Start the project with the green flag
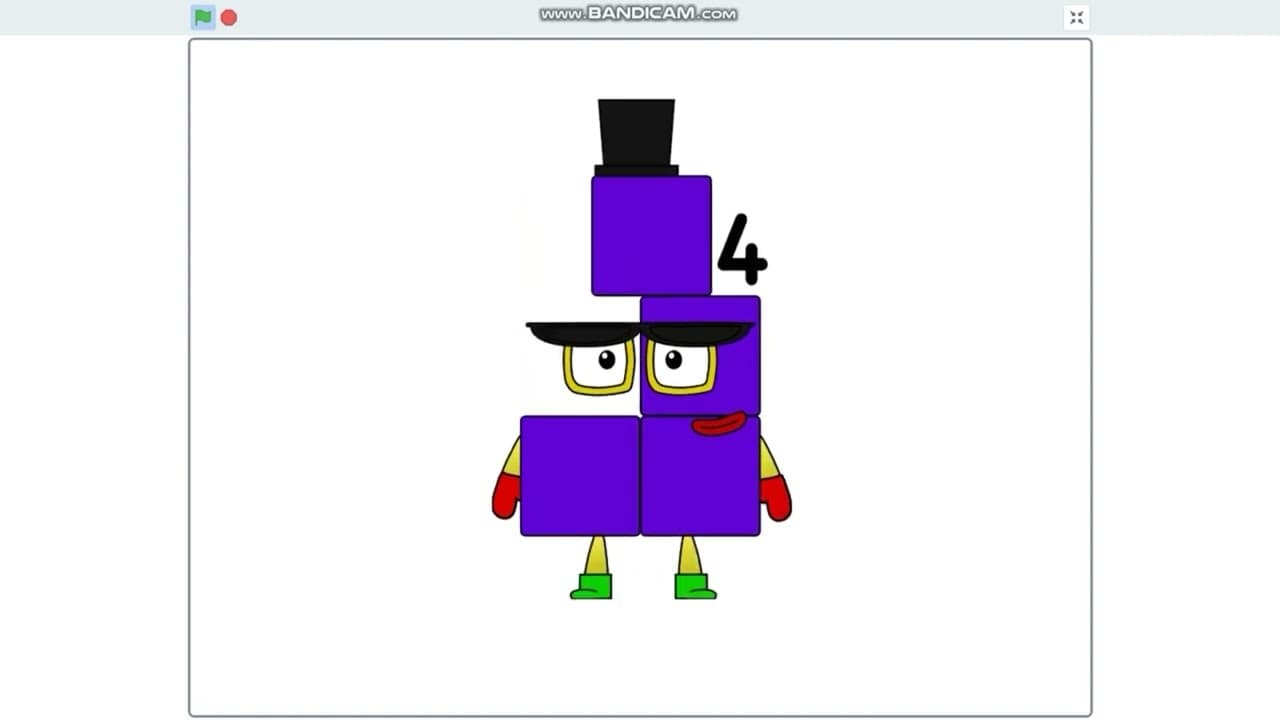Image resolution: width=1280 pixels, height=720 pixels. [x=203, y=17]
